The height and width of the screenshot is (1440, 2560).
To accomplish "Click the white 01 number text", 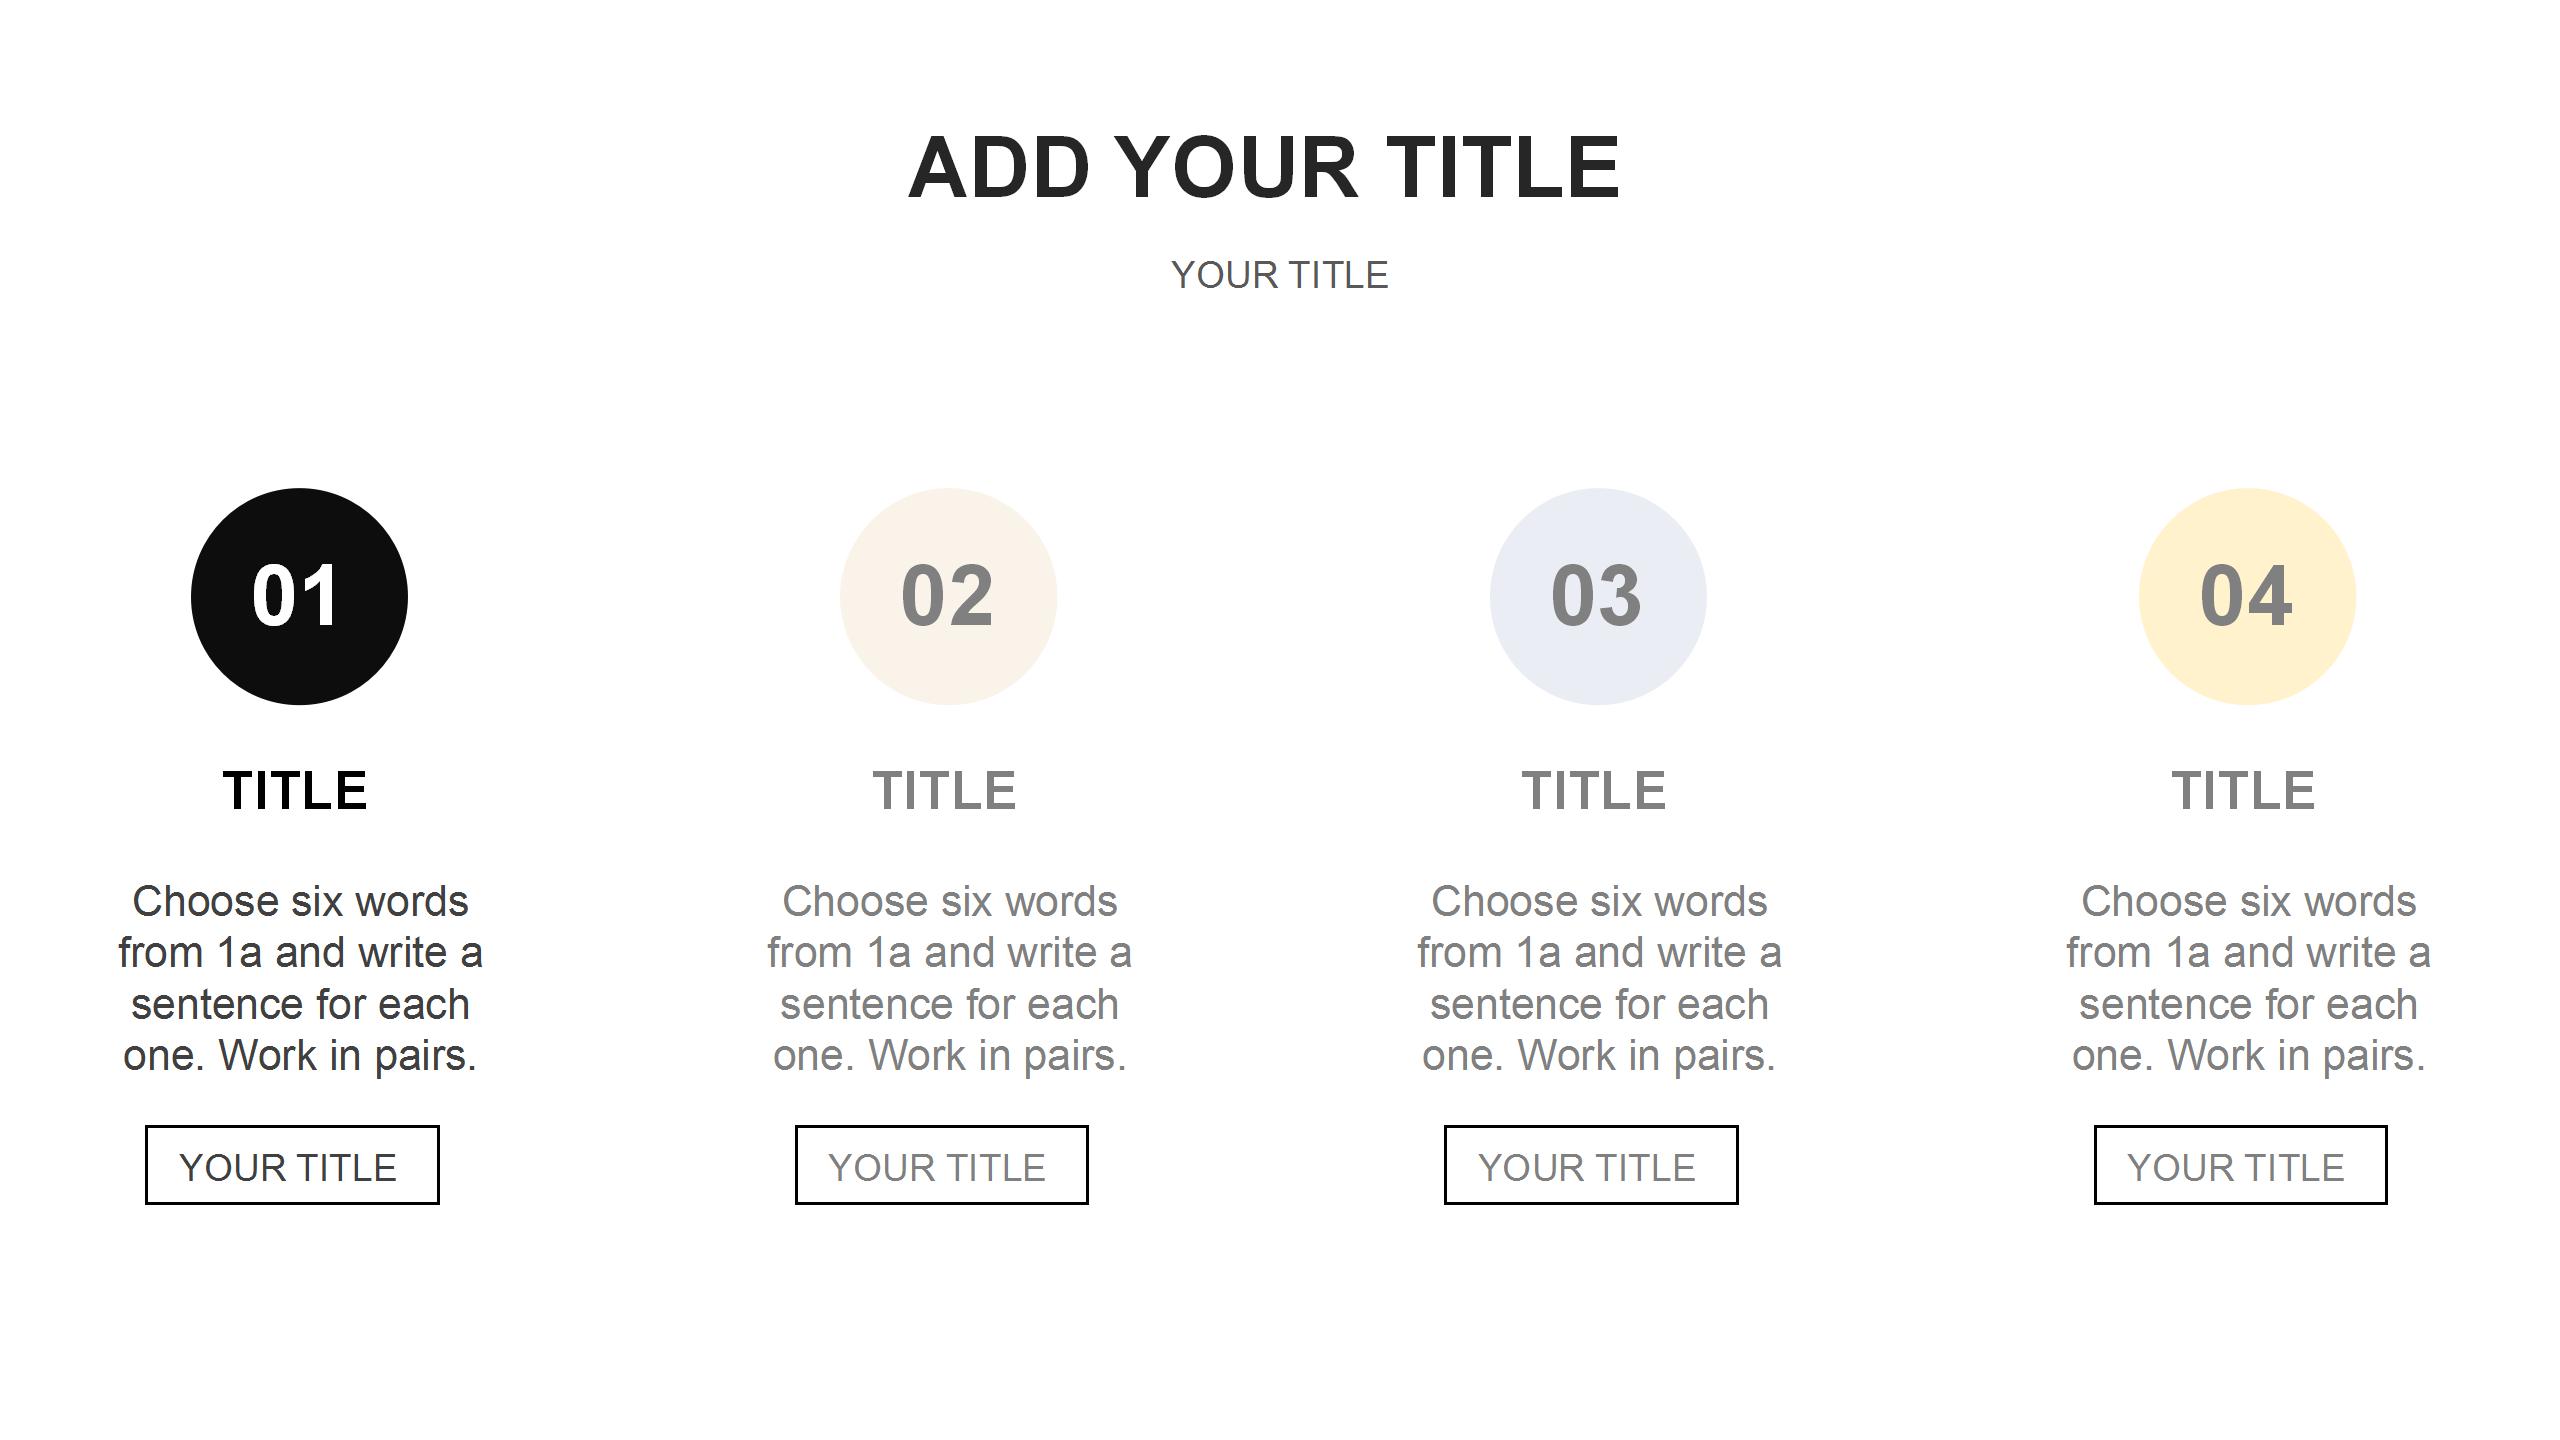I will click(296, 596).
